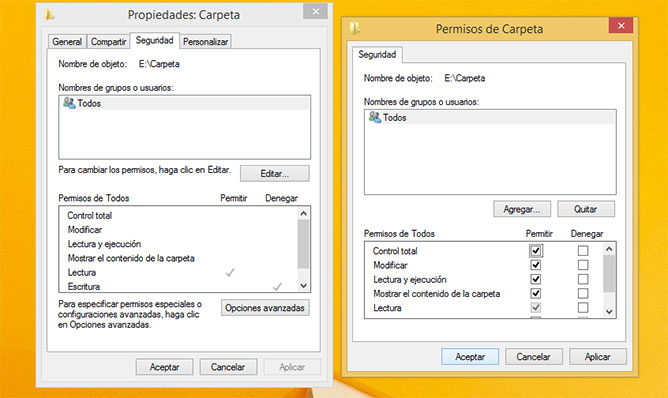Select Seguridad tab in Permisos de Carpeta
This screenshot has height=398, width=668.
click(x=377, y=55)
